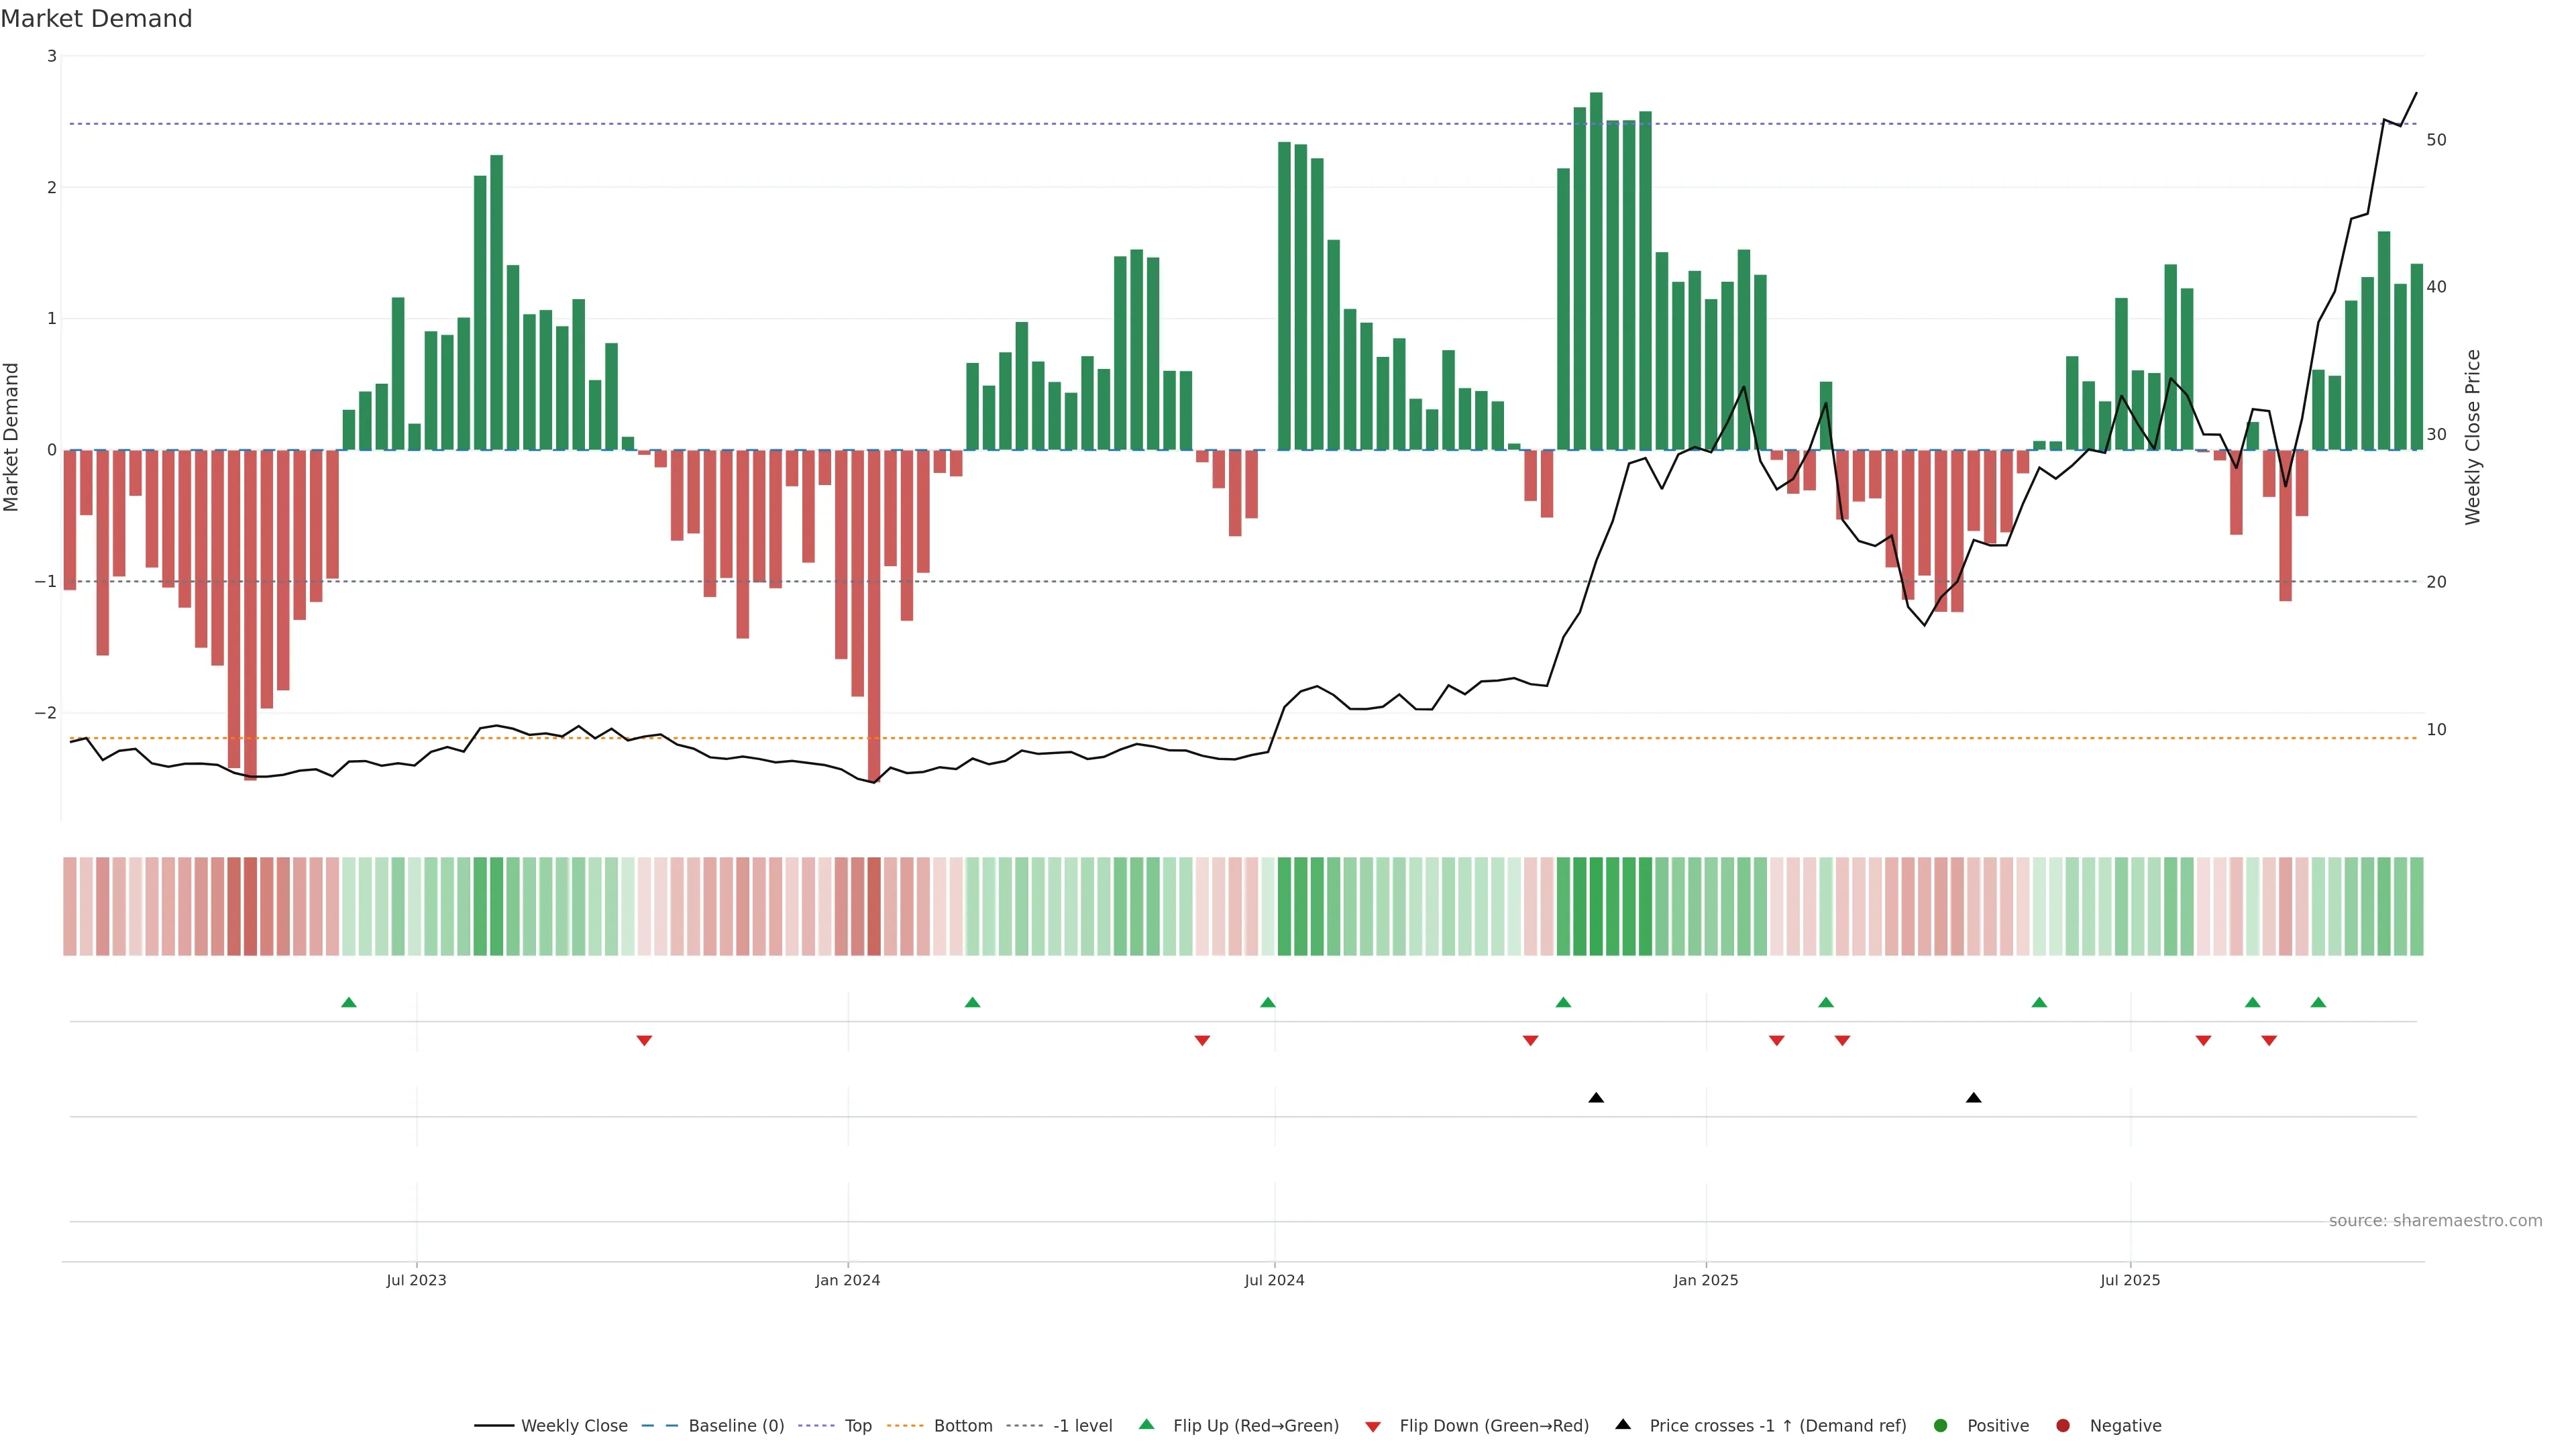The image size is (2576, 1449).
Task: Click the black Price crosses -1 legend triangle
Action: [x=1623, y=1424]
